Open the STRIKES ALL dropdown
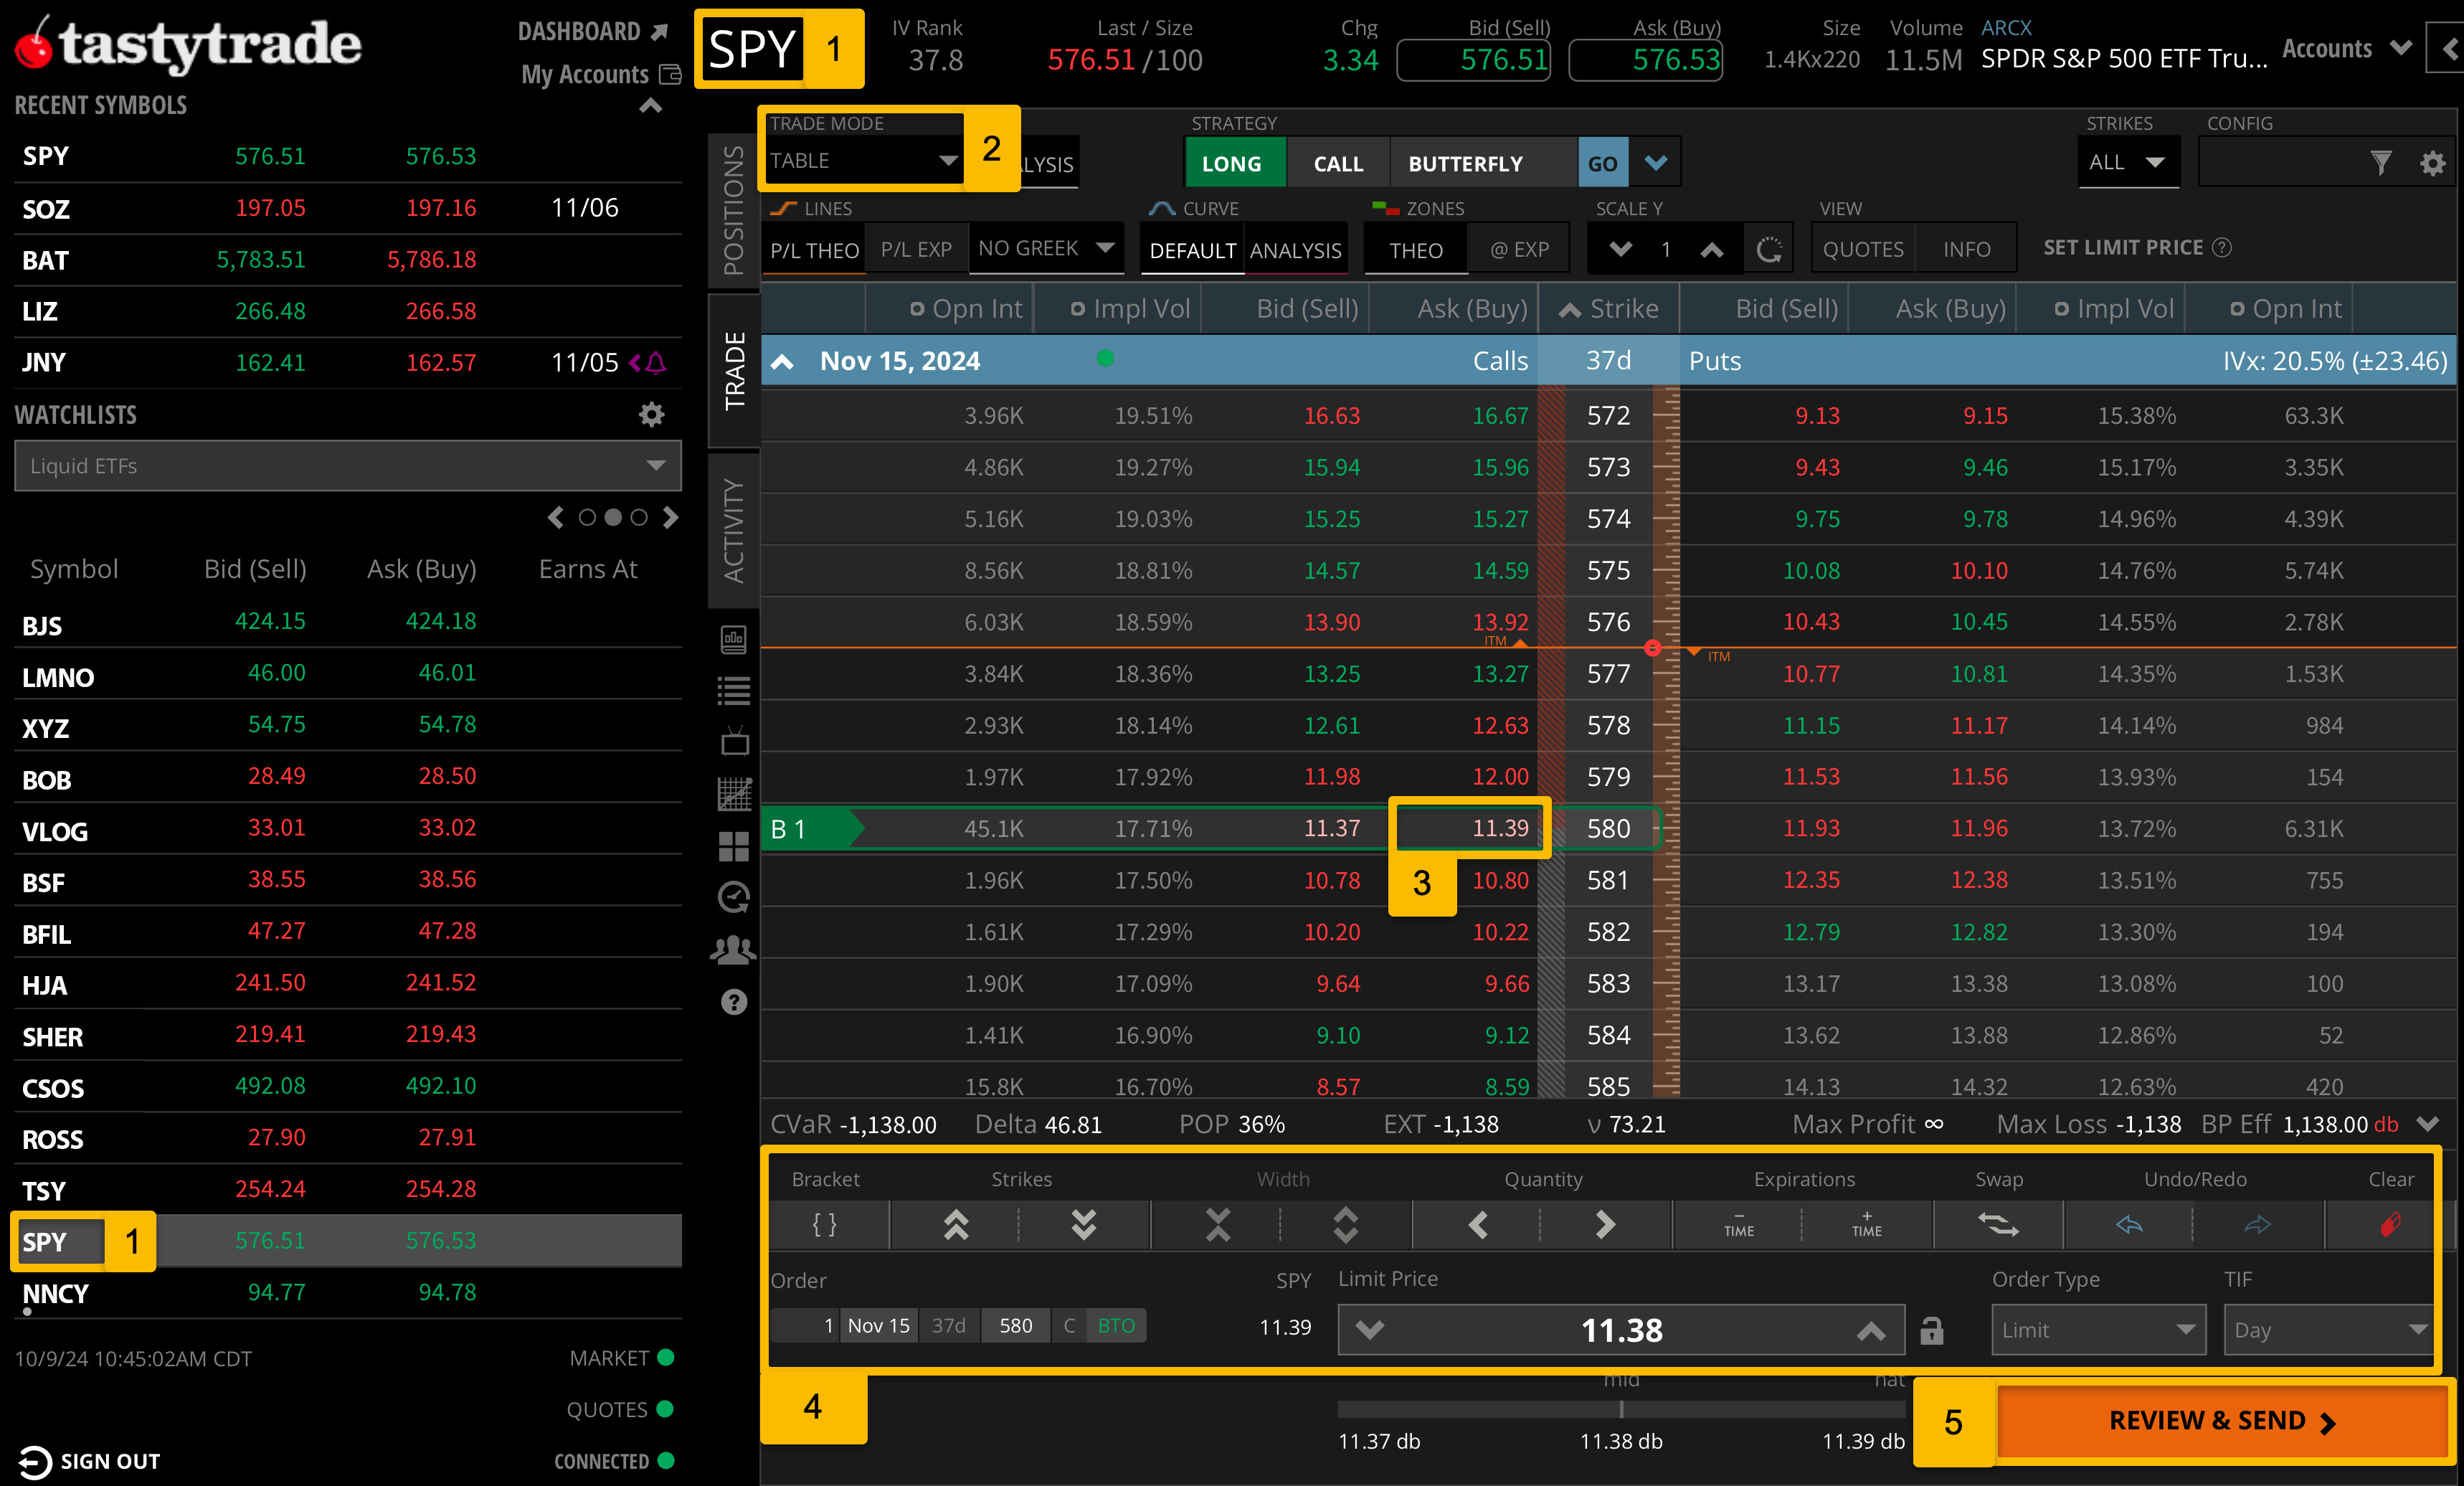The image size is (2464, 1486). (2128, 162)
